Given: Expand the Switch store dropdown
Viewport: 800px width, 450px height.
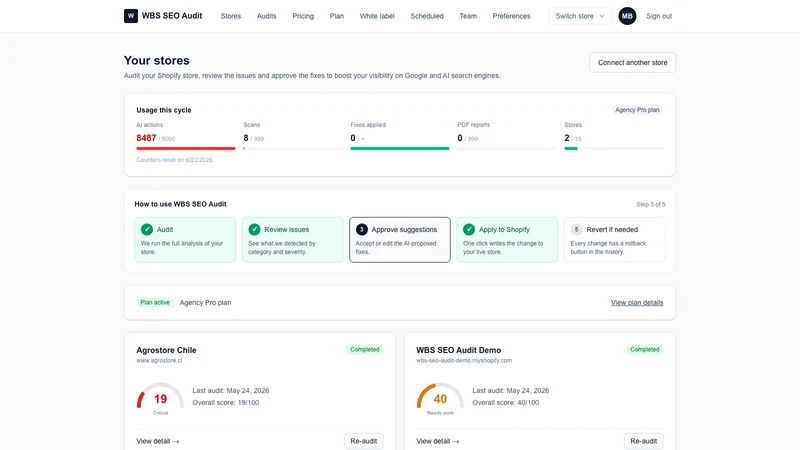Looking at the screenshot, I should coord(580,16).
